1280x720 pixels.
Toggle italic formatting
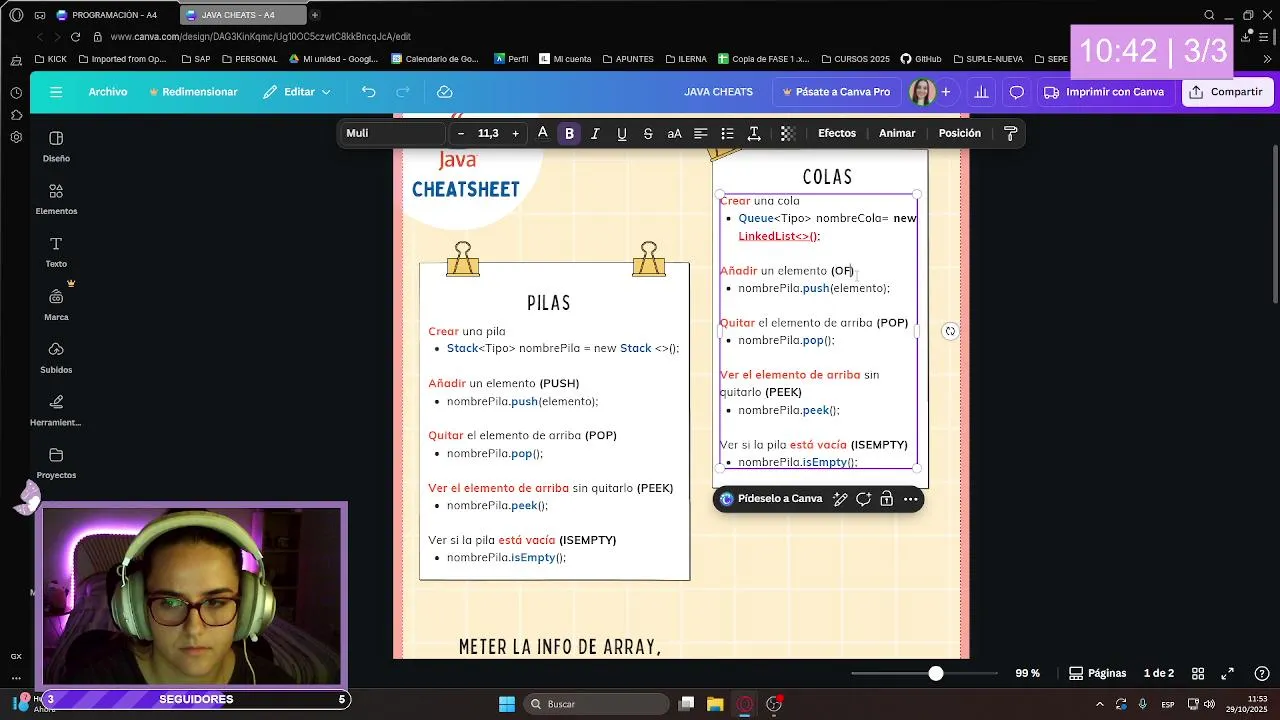[595, 133]
